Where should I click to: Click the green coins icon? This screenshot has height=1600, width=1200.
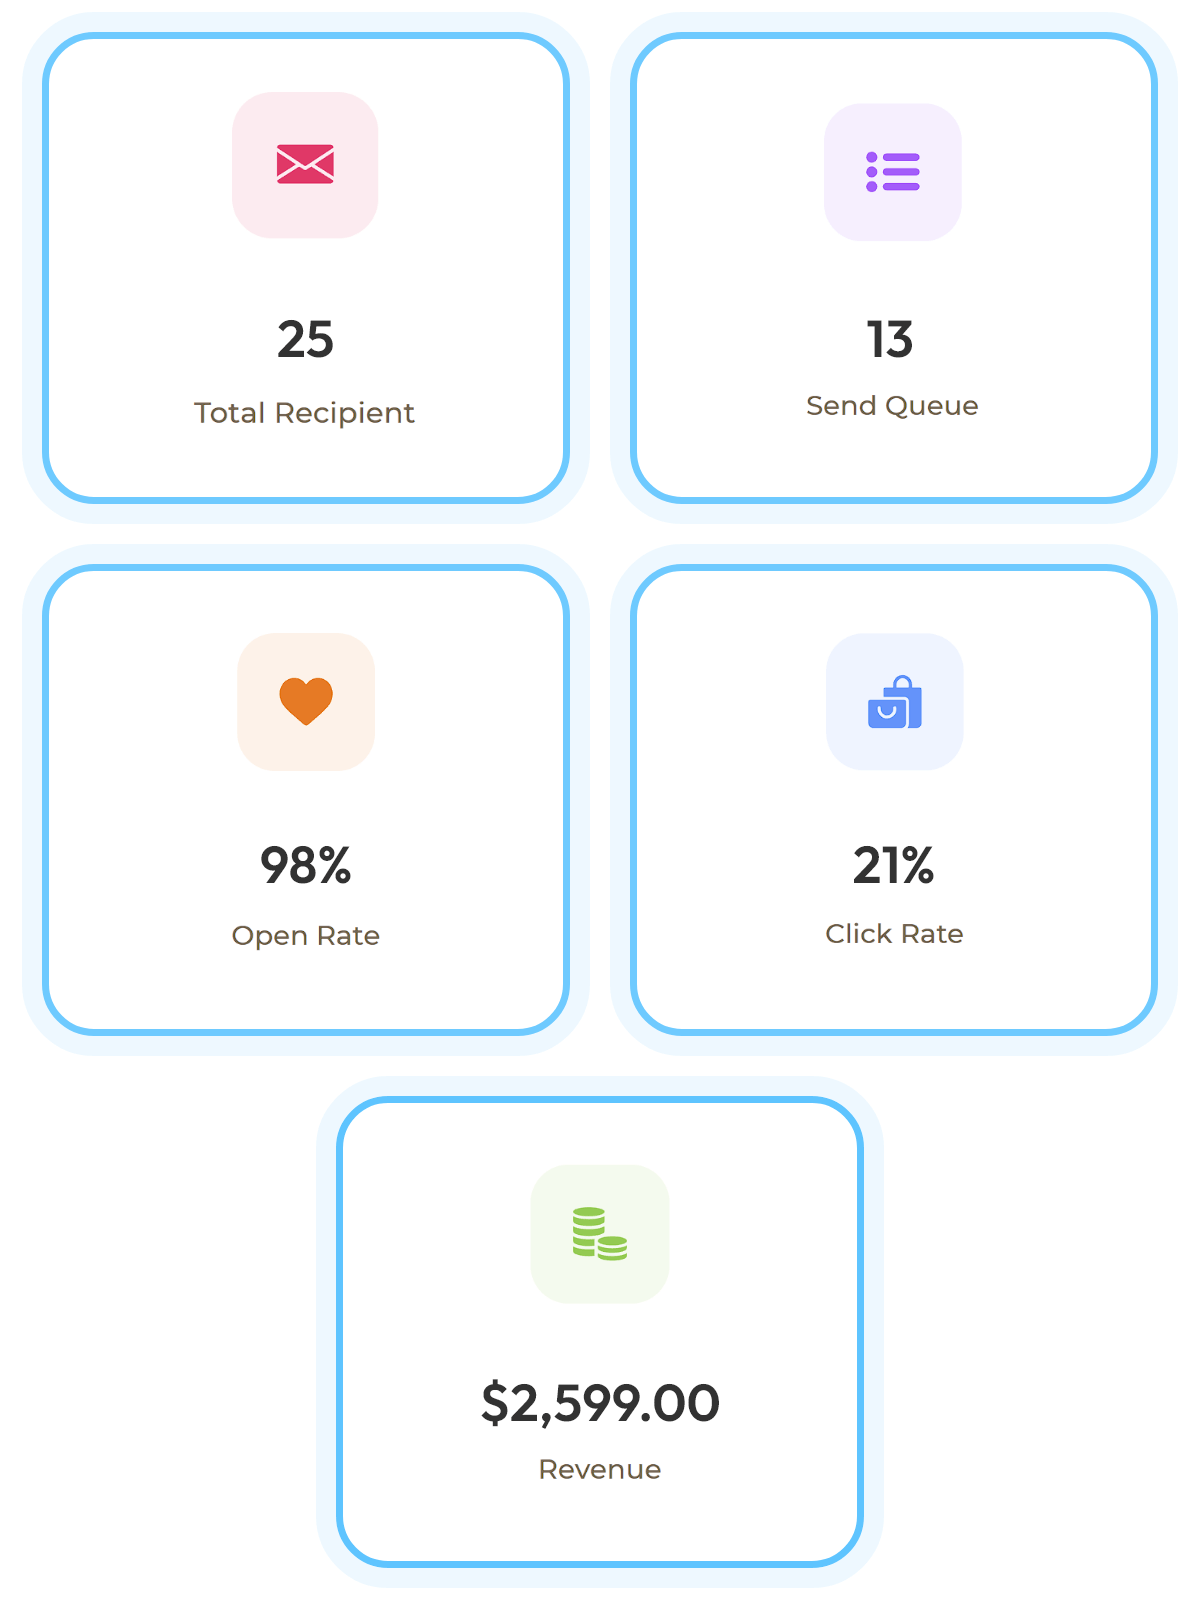click(x=600, y=1234)
